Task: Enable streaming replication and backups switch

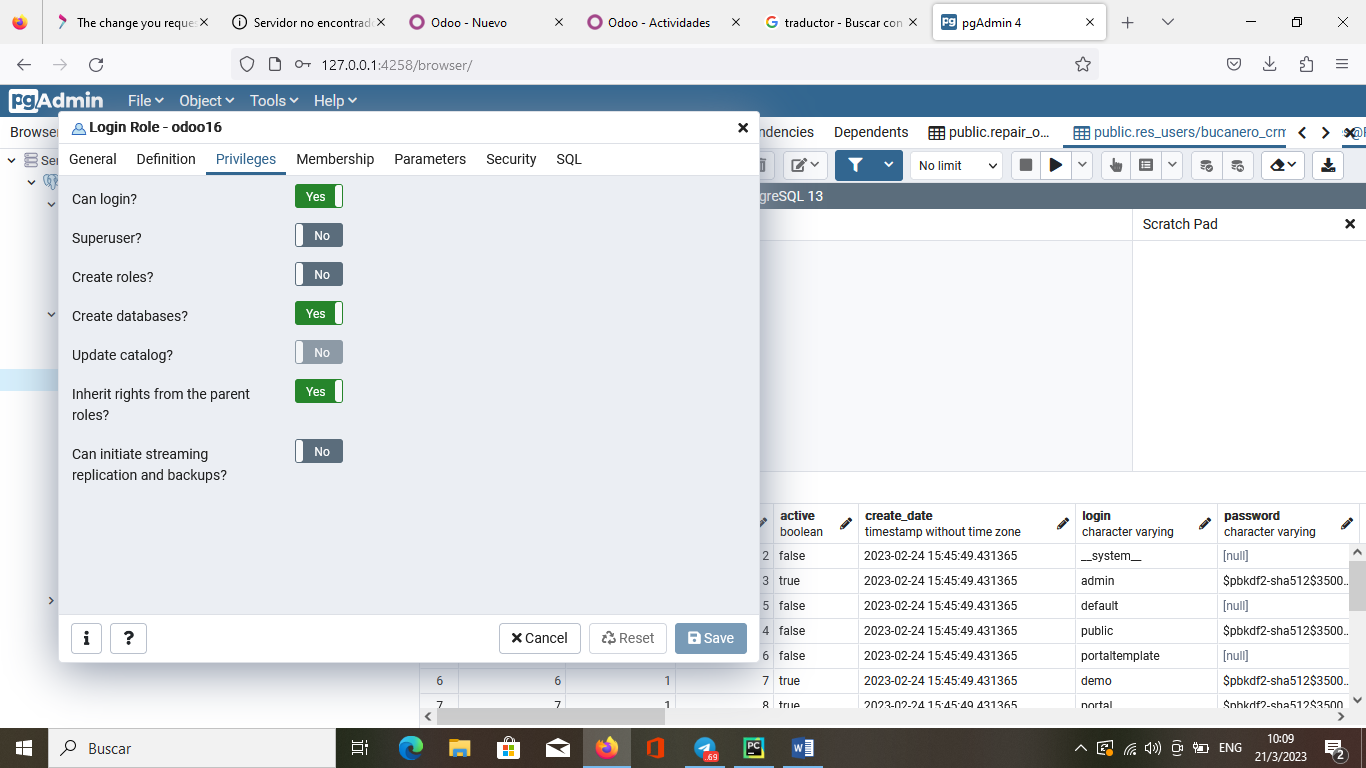Action: click(x=319, y=452)
